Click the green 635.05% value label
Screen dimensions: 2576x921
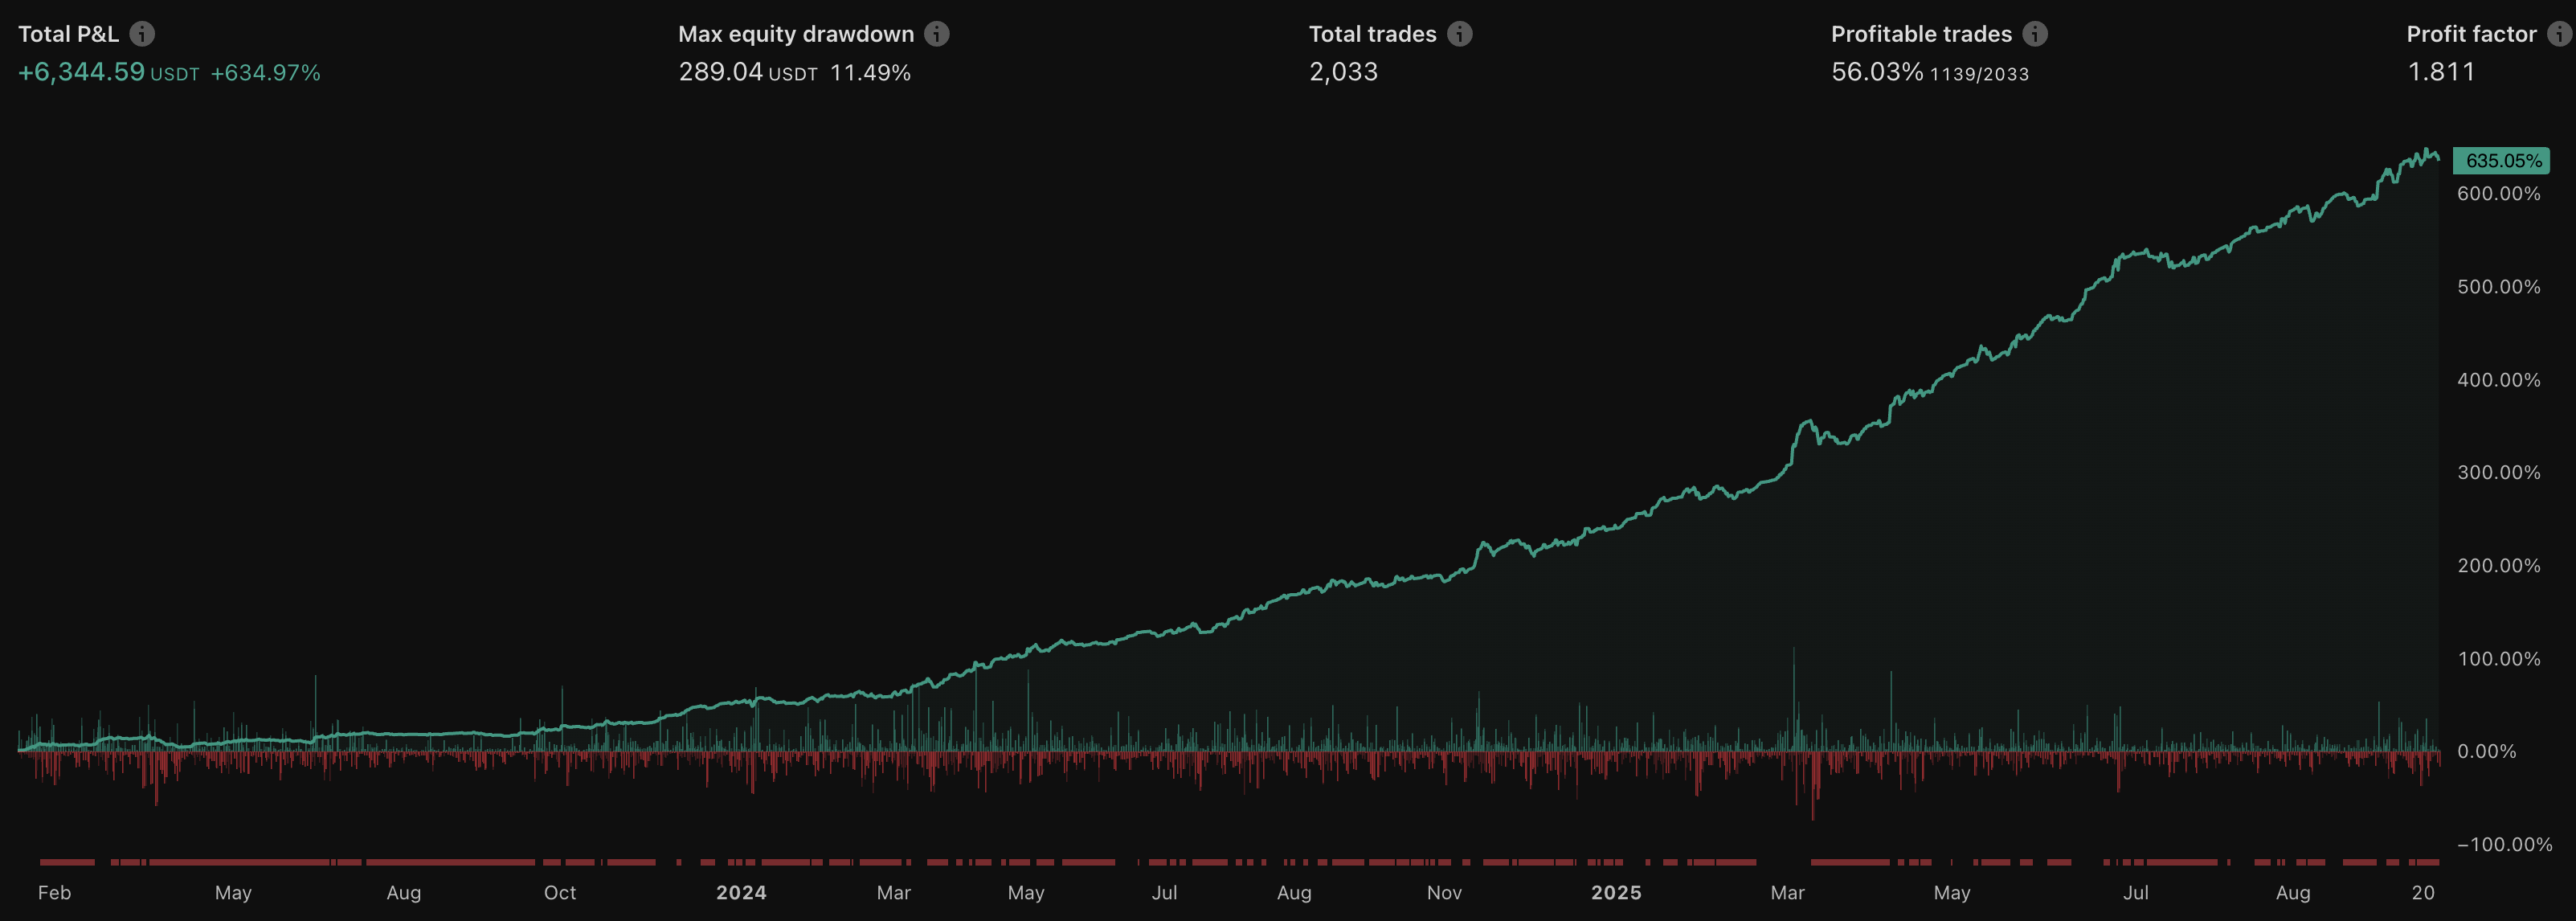(x=2503, y=161)
